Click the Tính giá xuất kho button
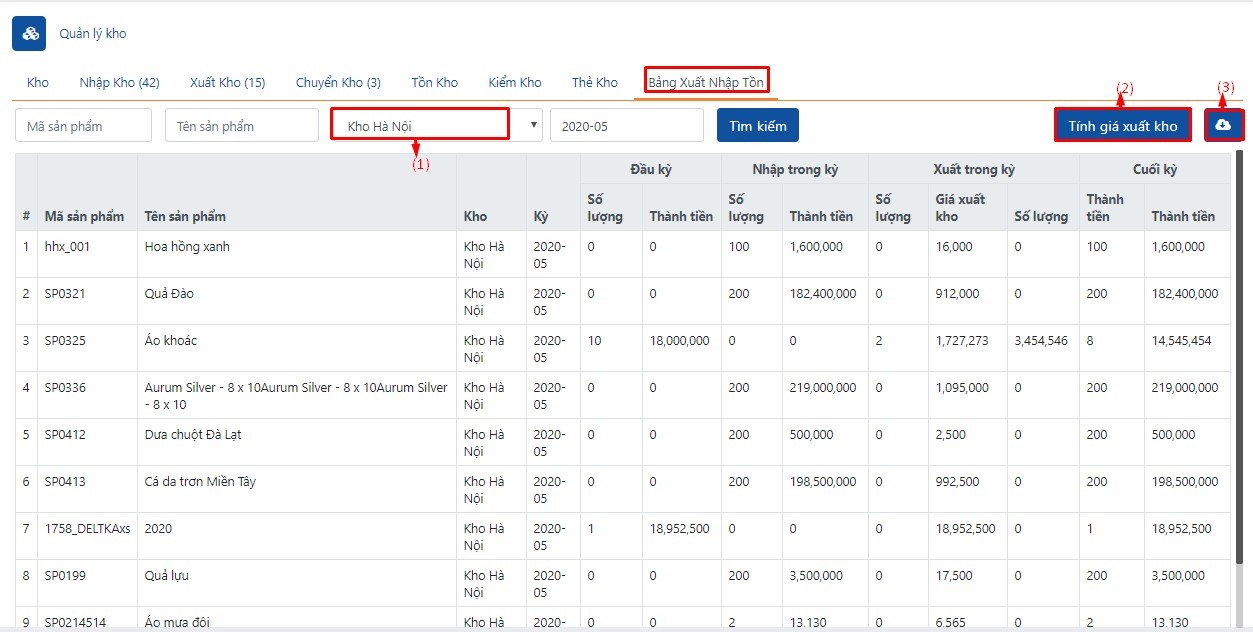The height and width of the screenshot is (632, 1253). coord(1122,126)
